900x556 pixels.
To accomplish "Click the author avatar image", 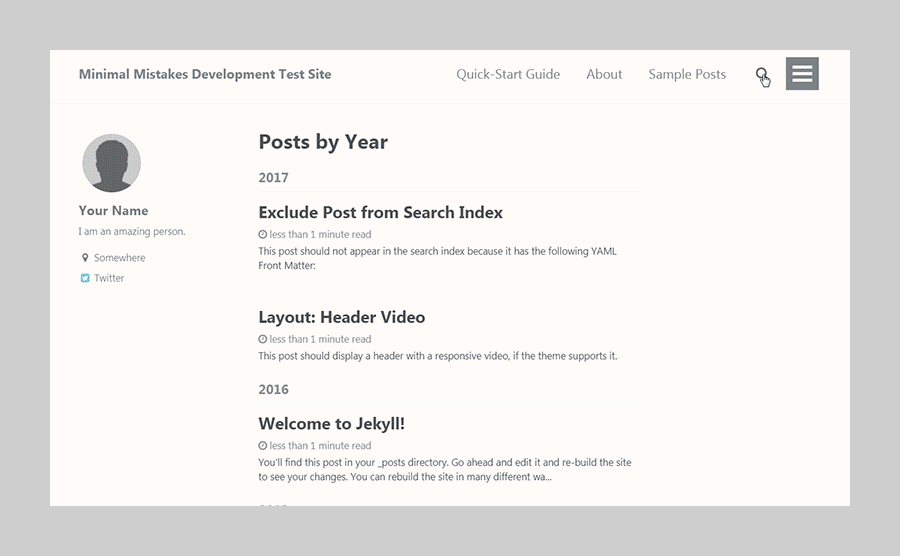I will pyautogui.click(x=111, y=163).
